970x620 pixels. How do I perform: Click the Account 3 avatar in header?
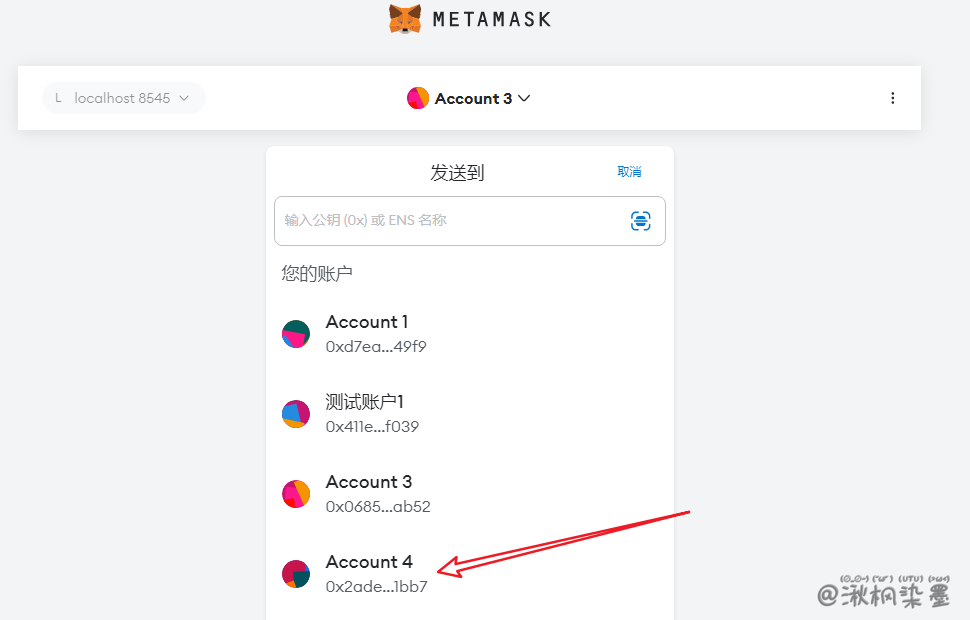[x=418, y=98]
